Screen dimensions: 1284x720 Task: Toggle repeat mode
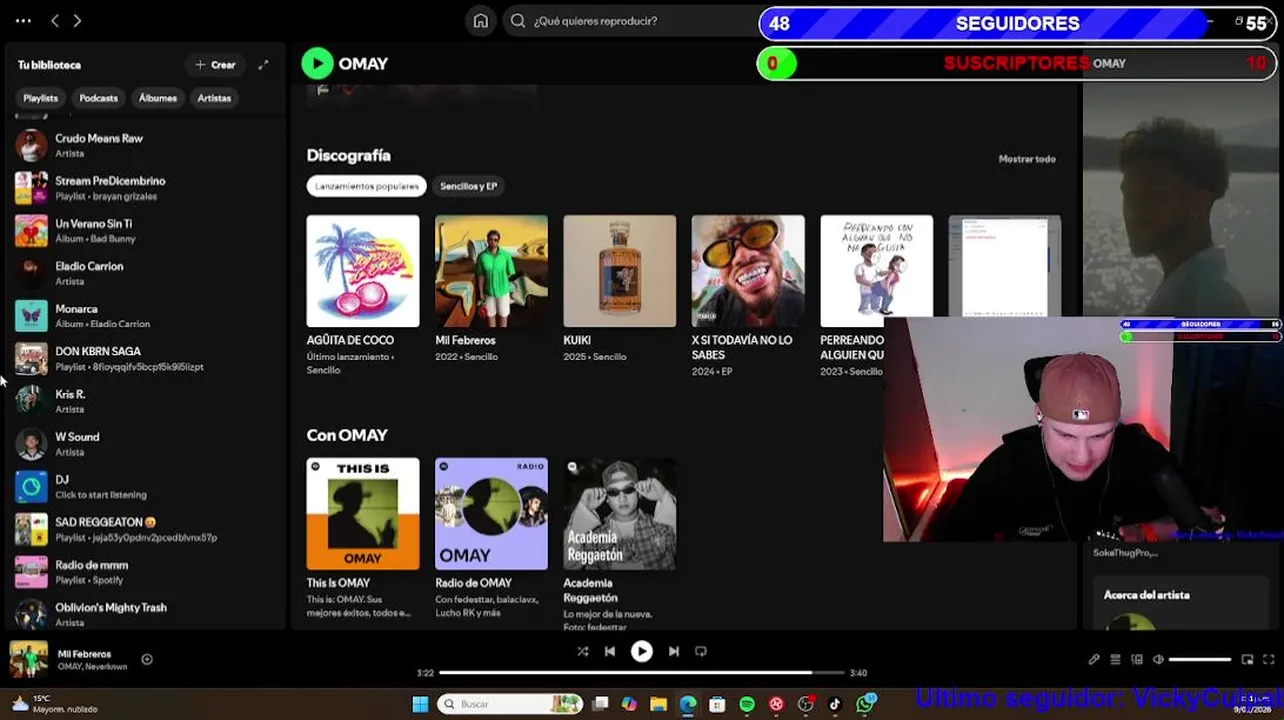pyautogui.click(x=701, y=651)
